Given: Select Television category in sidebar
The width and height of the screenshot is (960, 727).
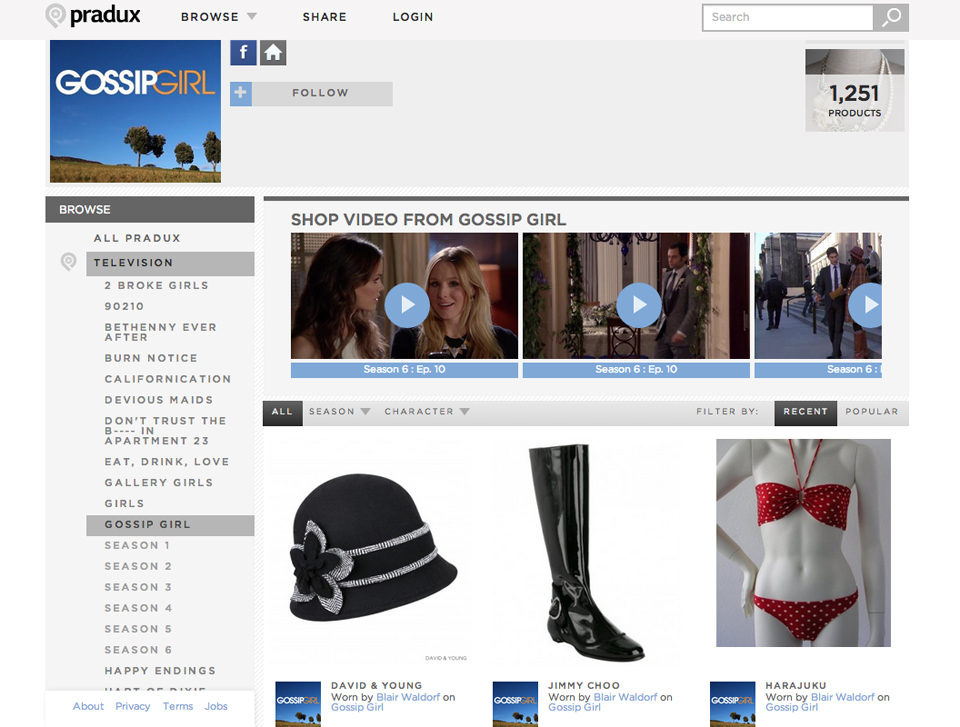Looking at the screenshot, I should point(170,263).
